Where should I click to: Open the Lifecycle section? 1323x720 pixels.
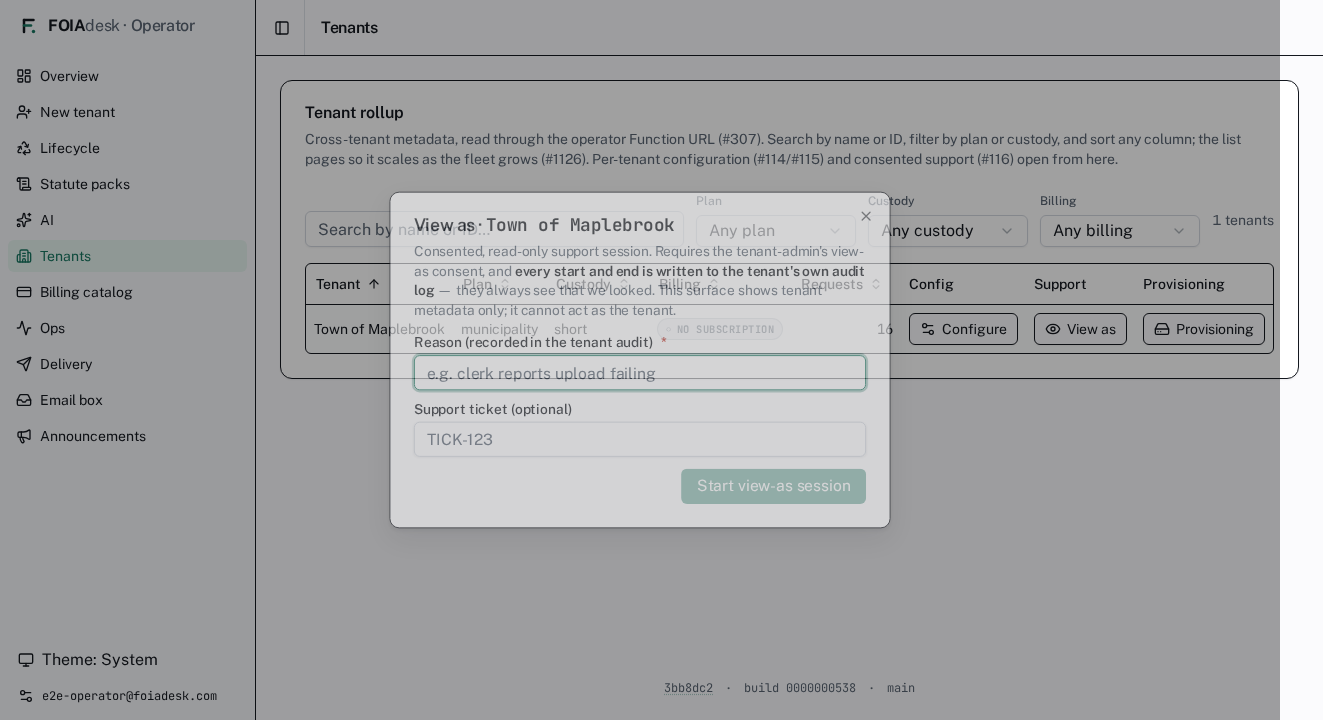pyautogui.click(x=127, y=148)
